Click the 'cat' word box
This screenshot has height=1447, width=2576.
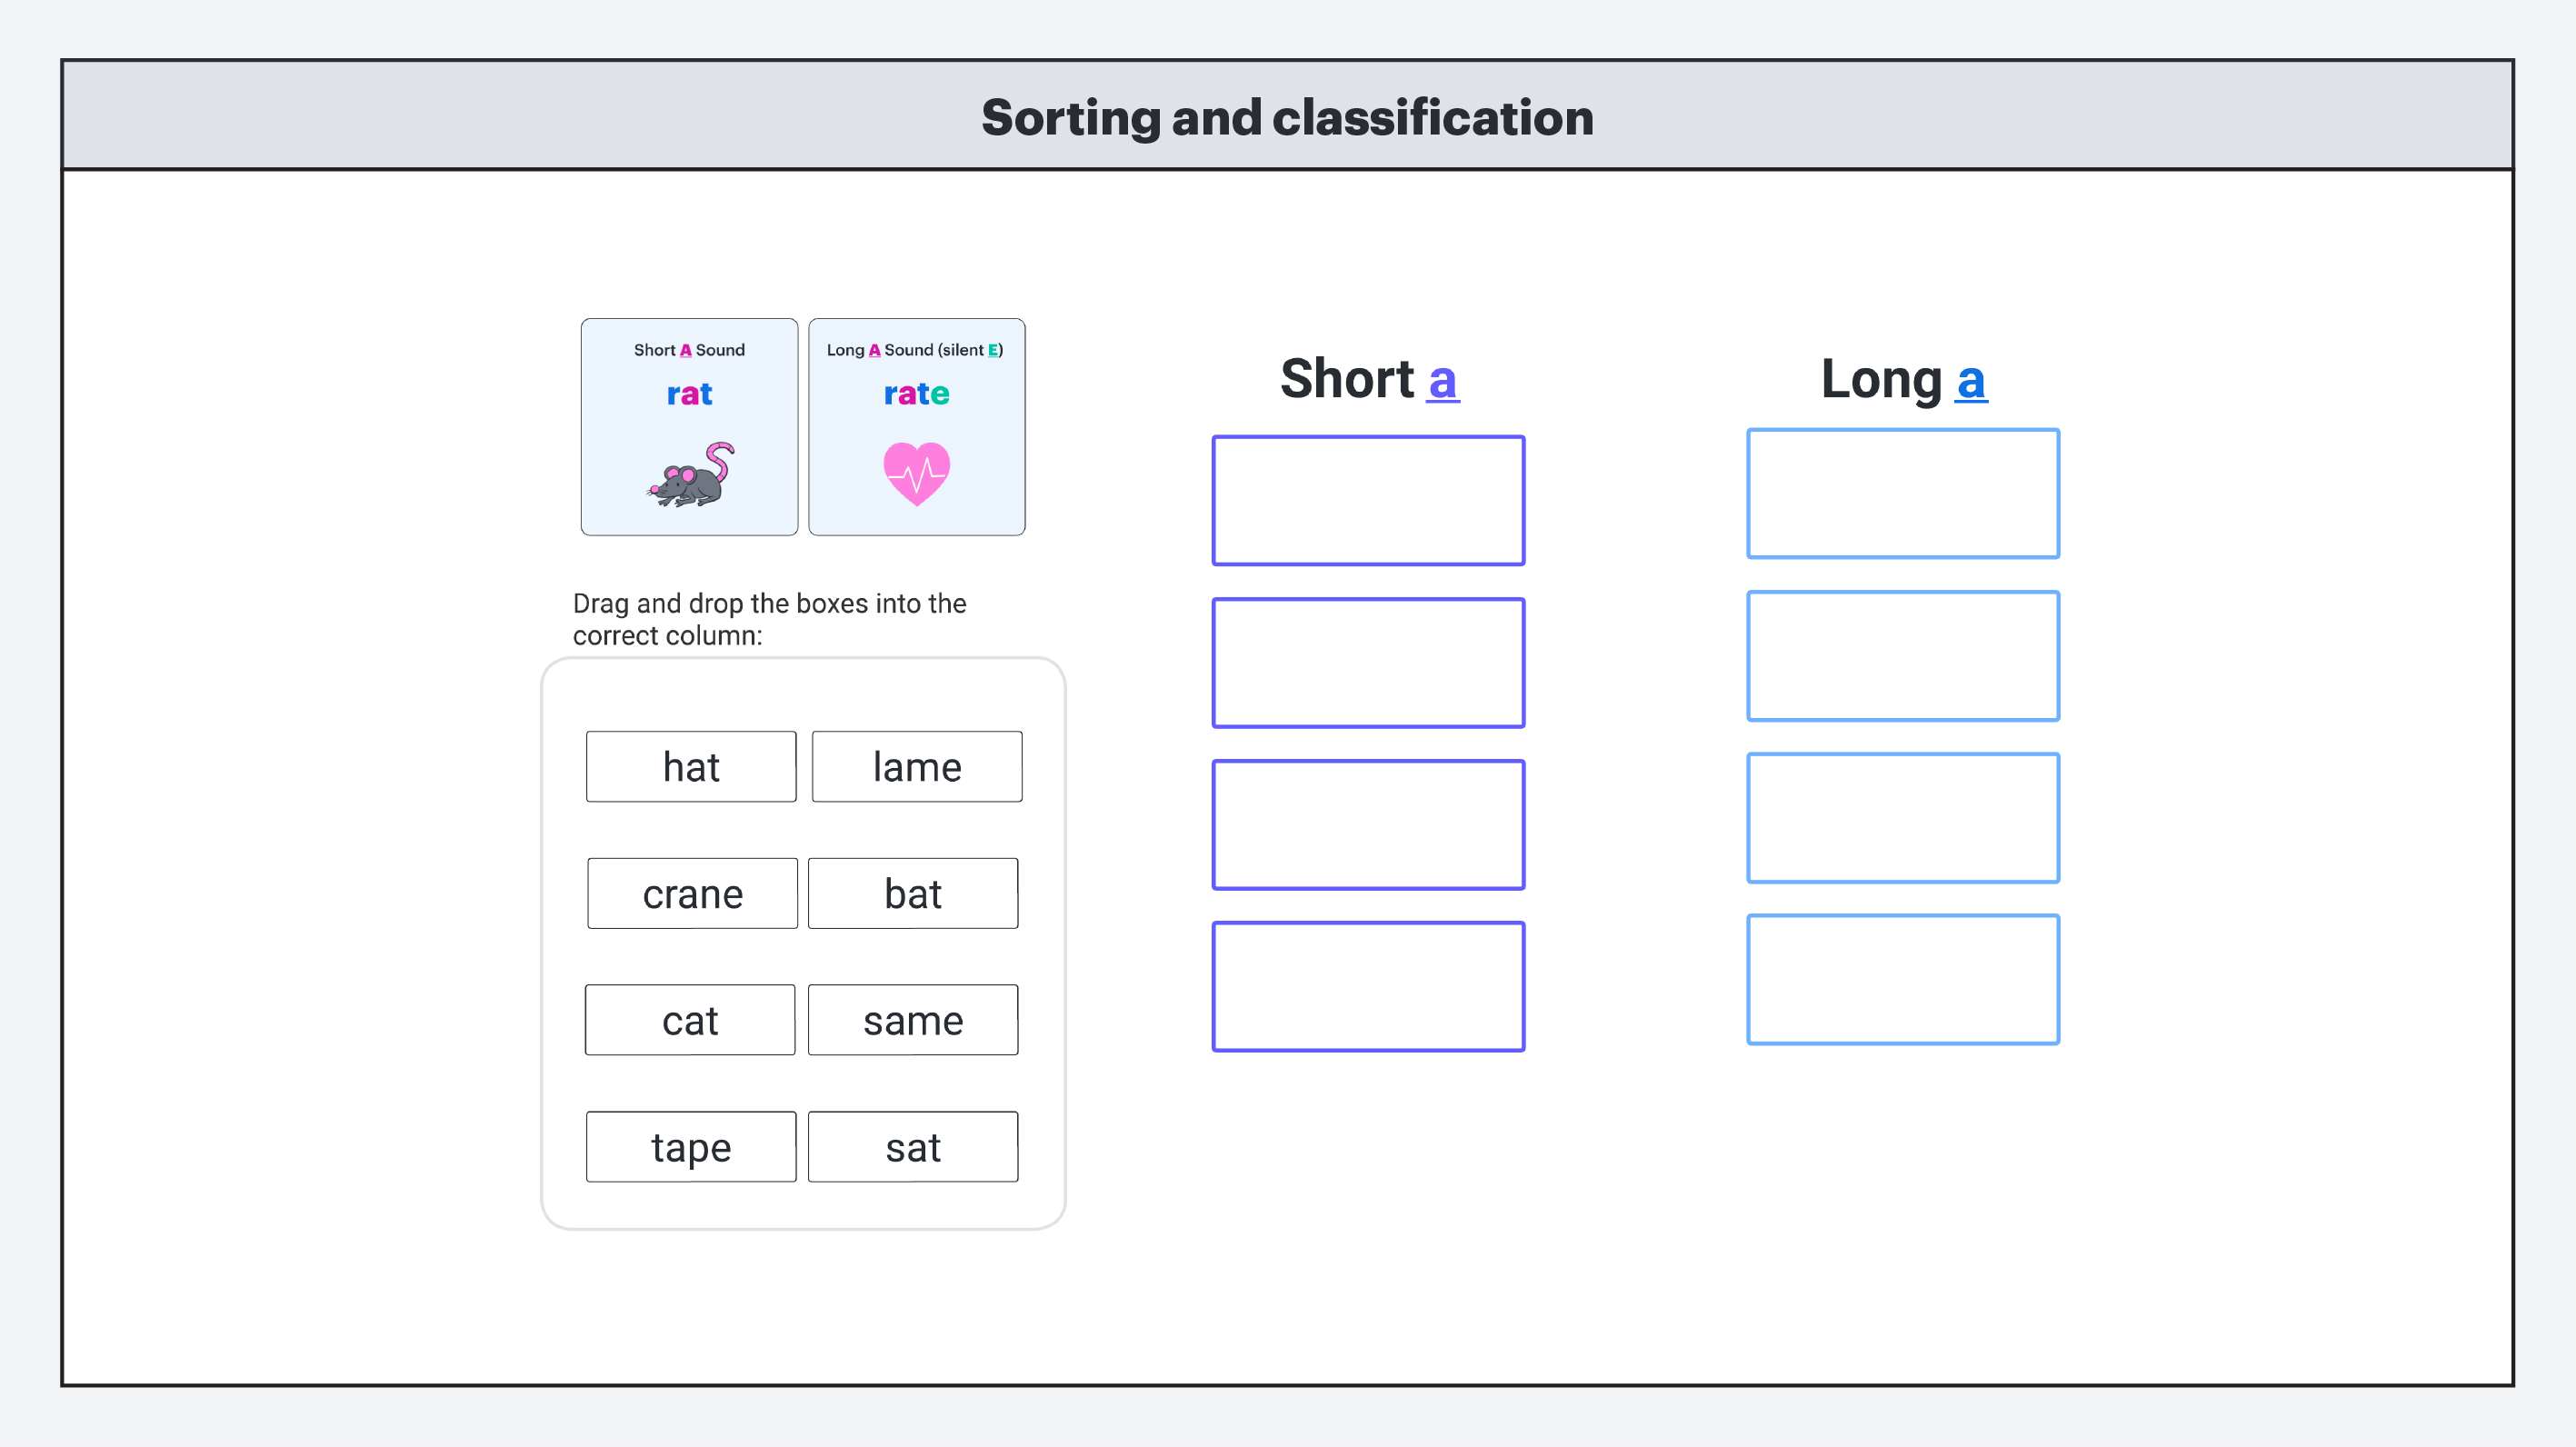click(x=690, y=1020)
